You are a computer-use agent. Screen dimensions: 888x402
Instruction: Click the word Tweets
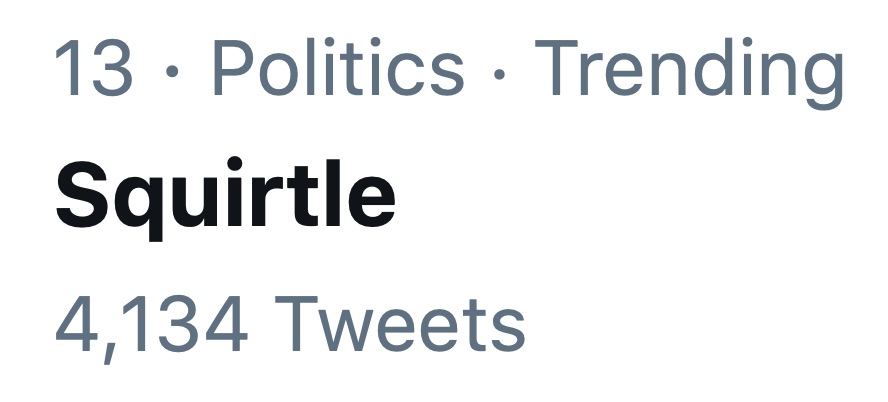pos(399,326)
